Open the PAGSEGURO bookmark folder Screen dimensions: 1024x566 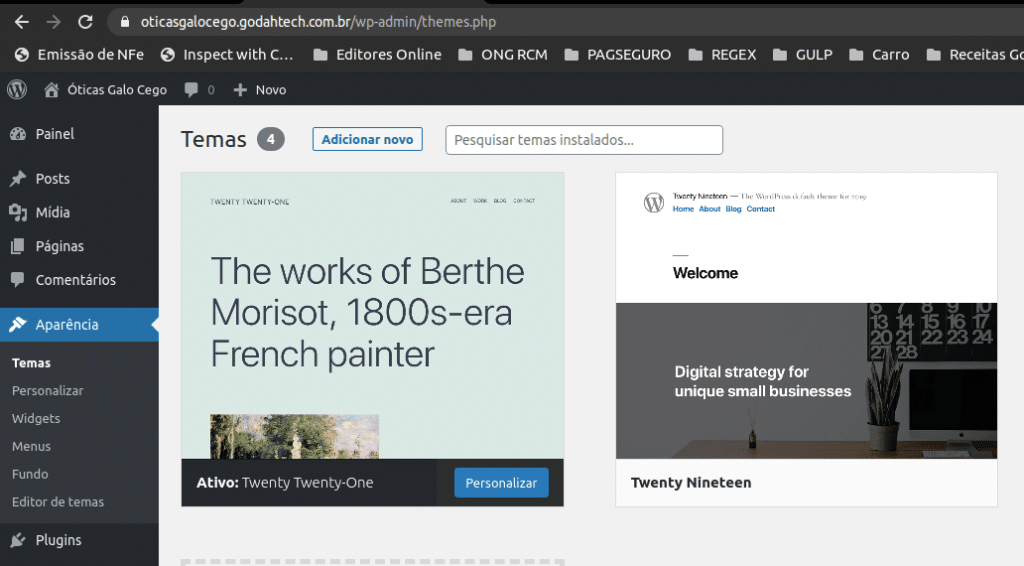[x=618, y=55]
